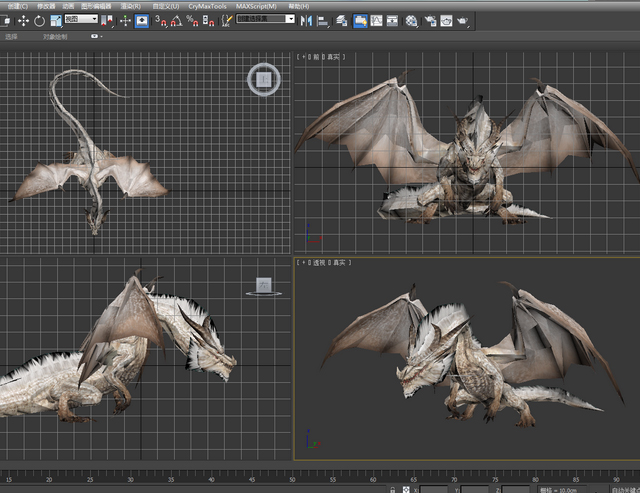Activate the Select and Rotate tool
Viewport: 640px width, 493px height.
coord(39,20)
